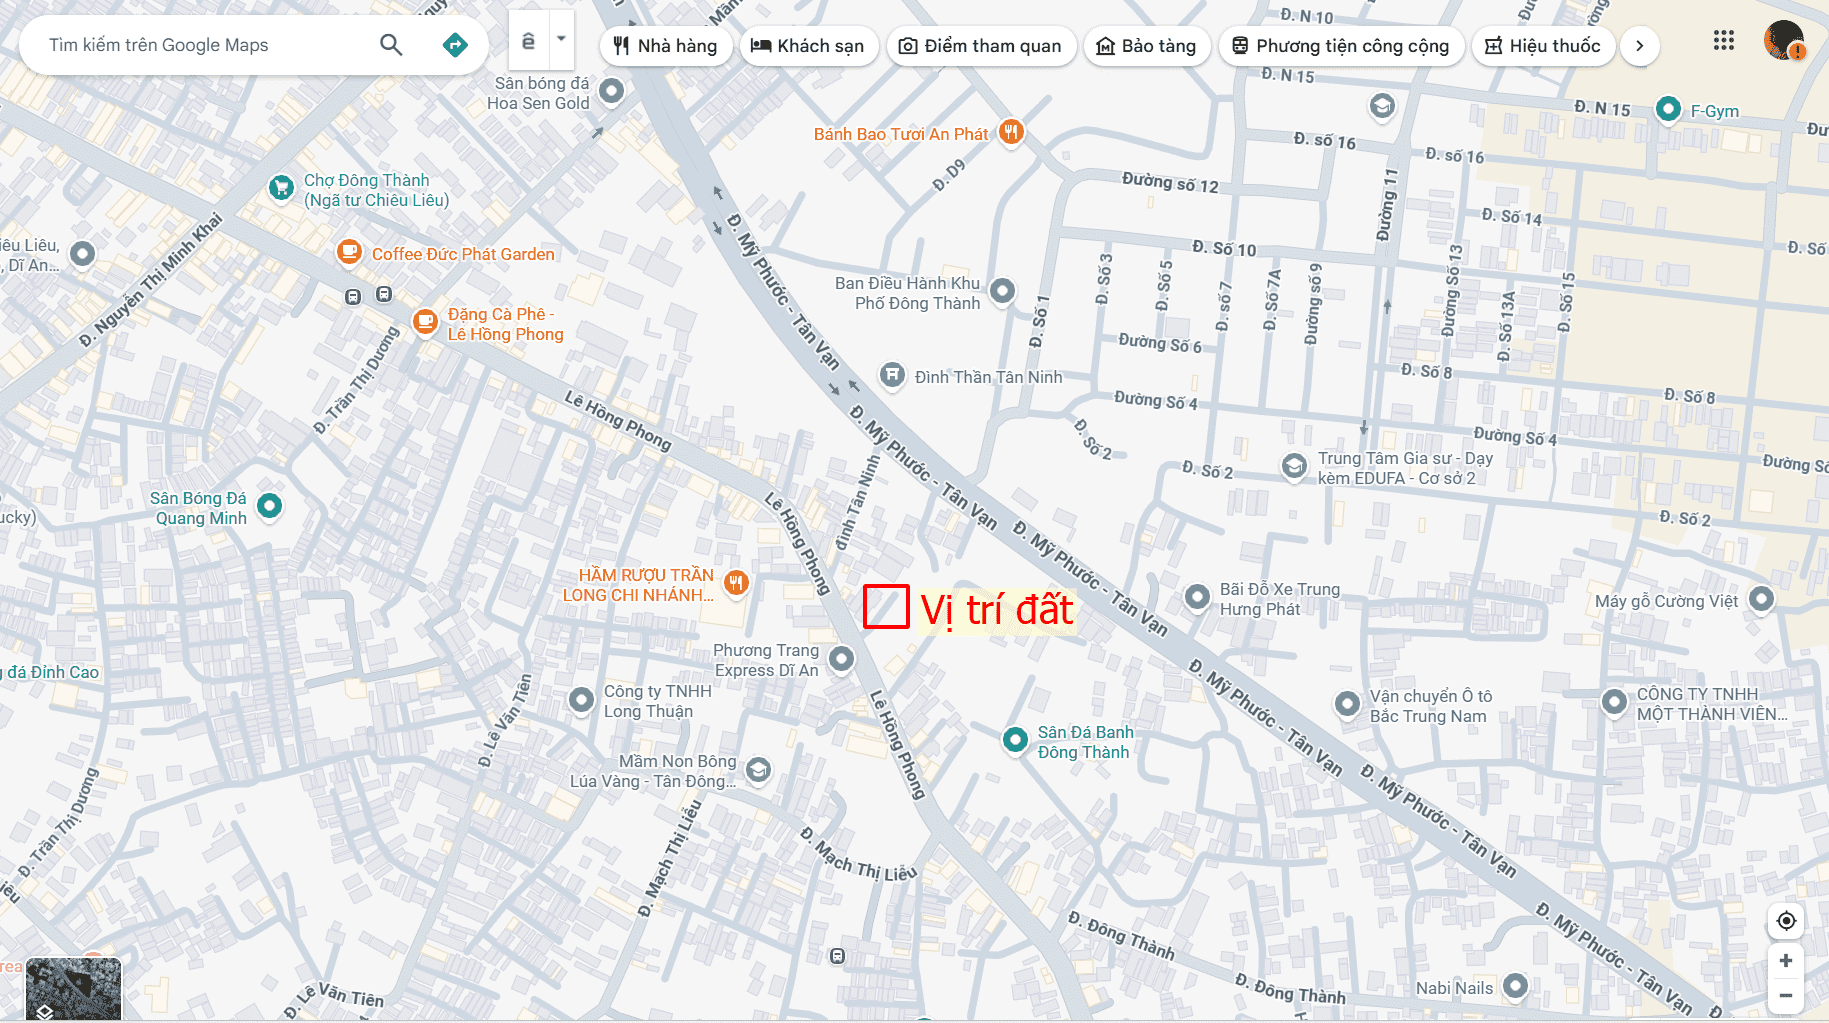Select the Chợ Đông Thành market pin
Screen dimensions: 1829x1023
[x=282, y=187]
